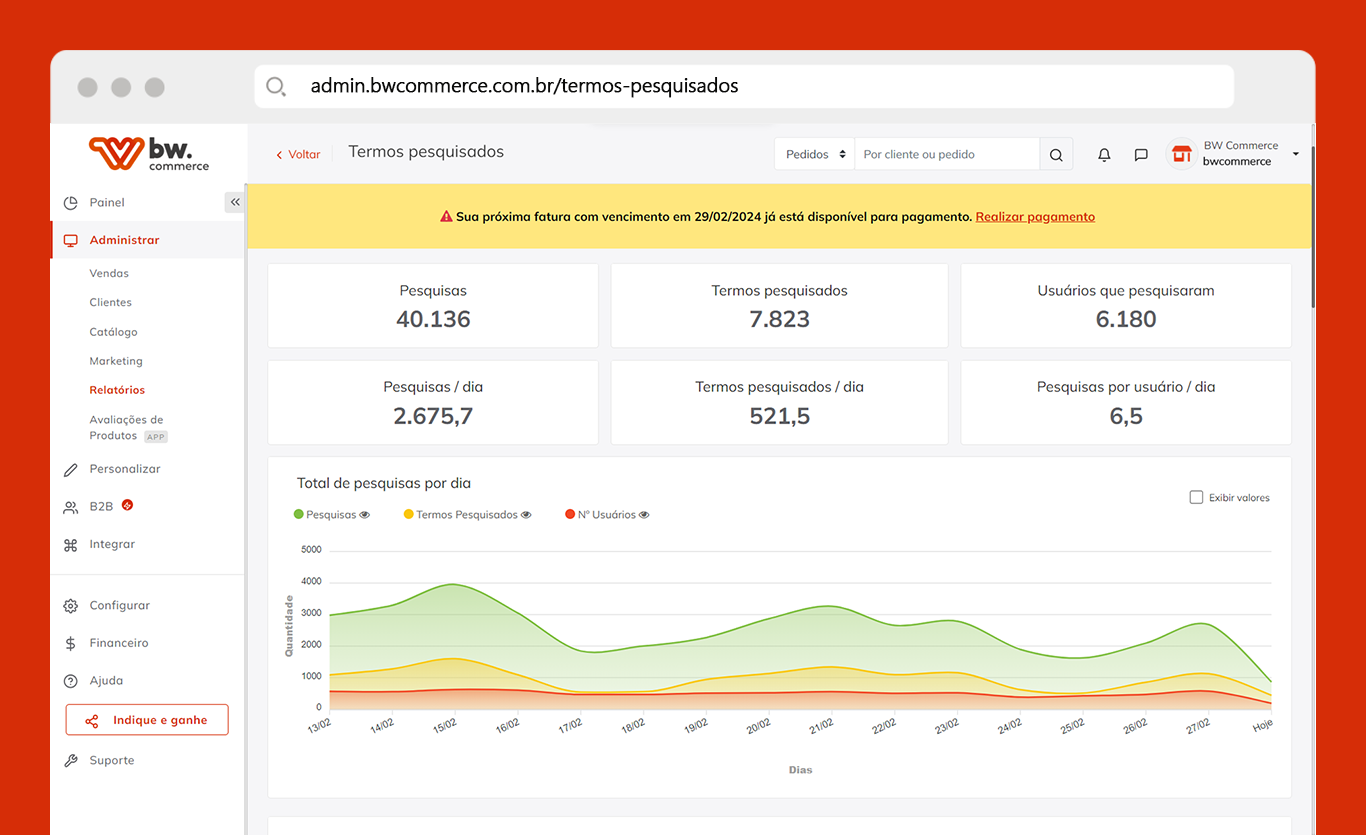Click the red Nº Usuários legend dot
The width and height of the screenshot is (1366, 835).
tap(570, 514)
